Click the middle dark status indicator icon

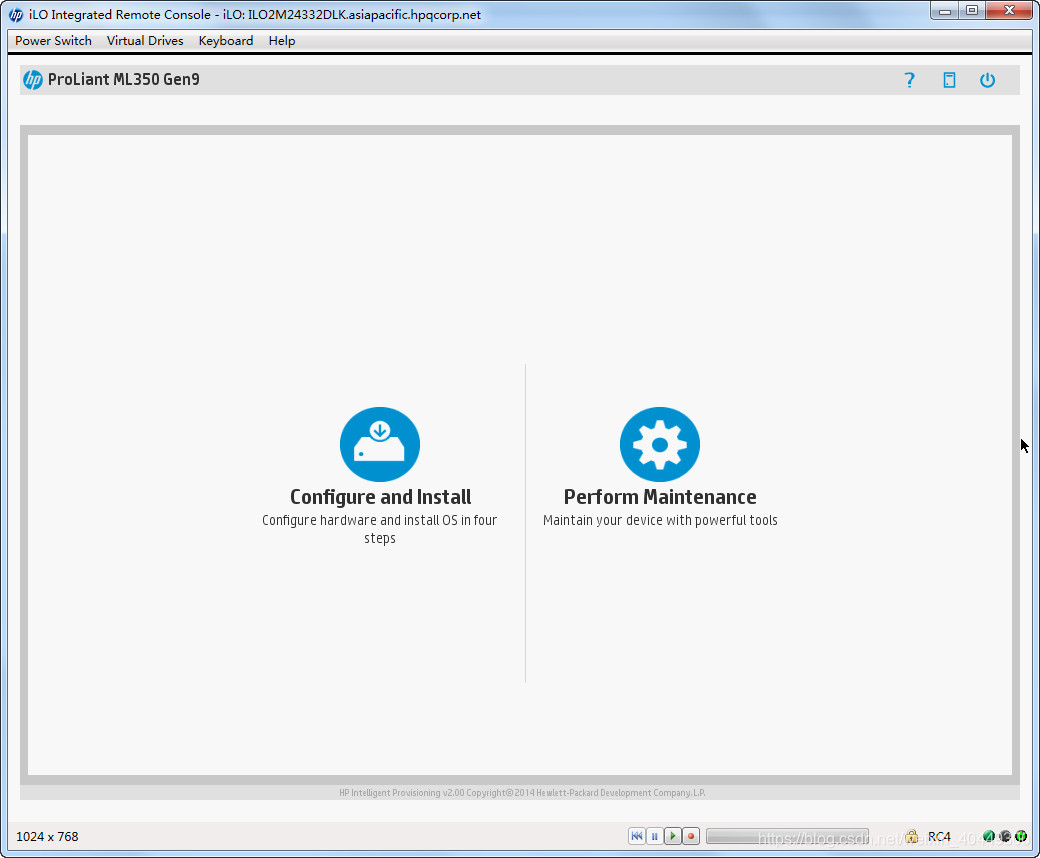(1005, 837)
